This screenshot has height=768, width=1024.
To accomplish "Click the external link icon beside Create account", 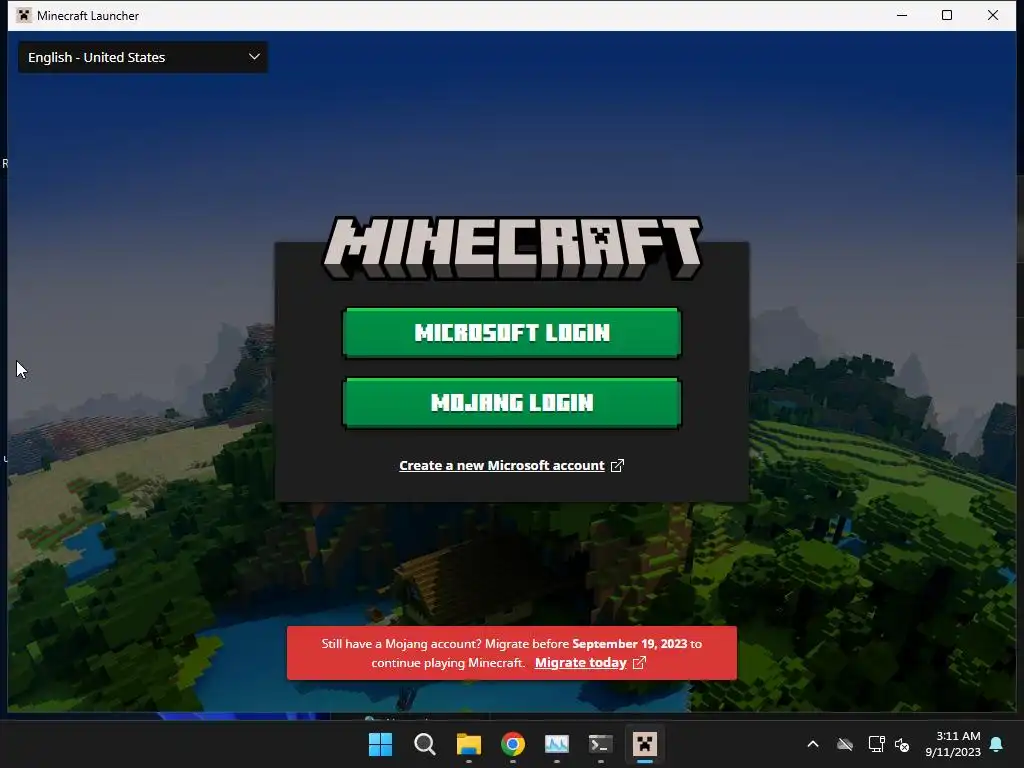I will point(617,466).
